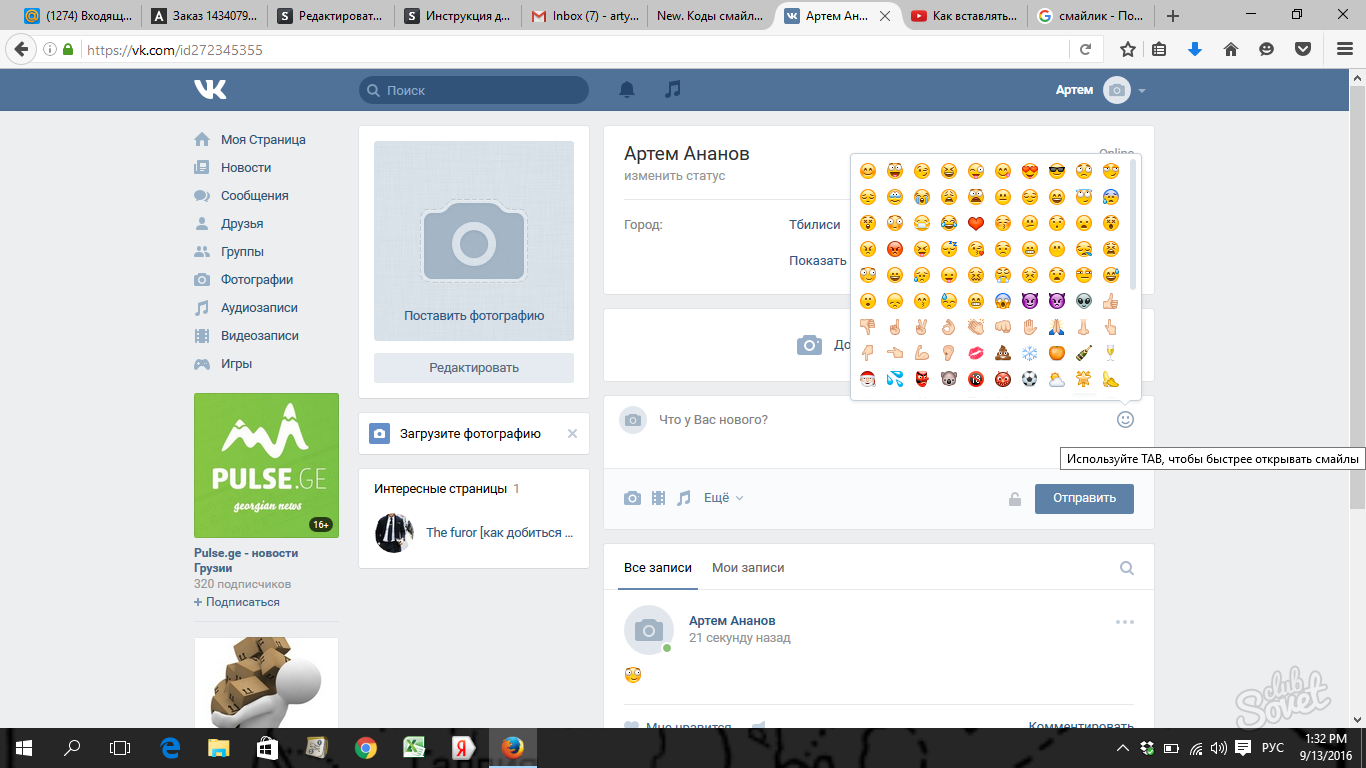Toggle friends-only lock on post
This screenshot has width=1366, height=768.
coord(1015,499)
